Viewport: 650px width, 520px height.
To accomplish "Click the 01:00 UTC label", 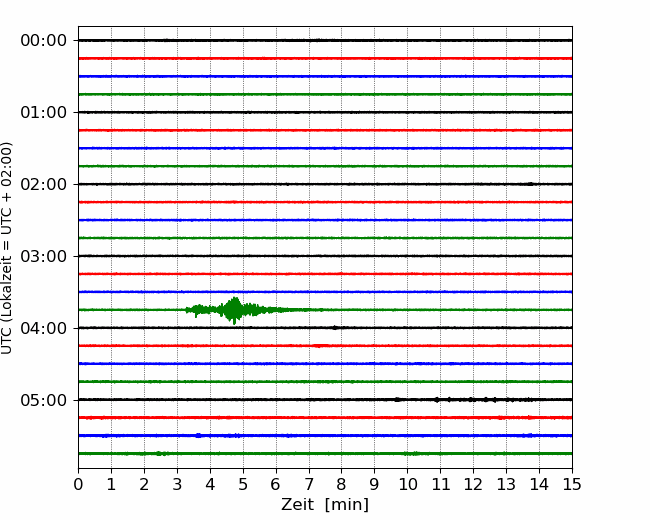I will (44, 112).
